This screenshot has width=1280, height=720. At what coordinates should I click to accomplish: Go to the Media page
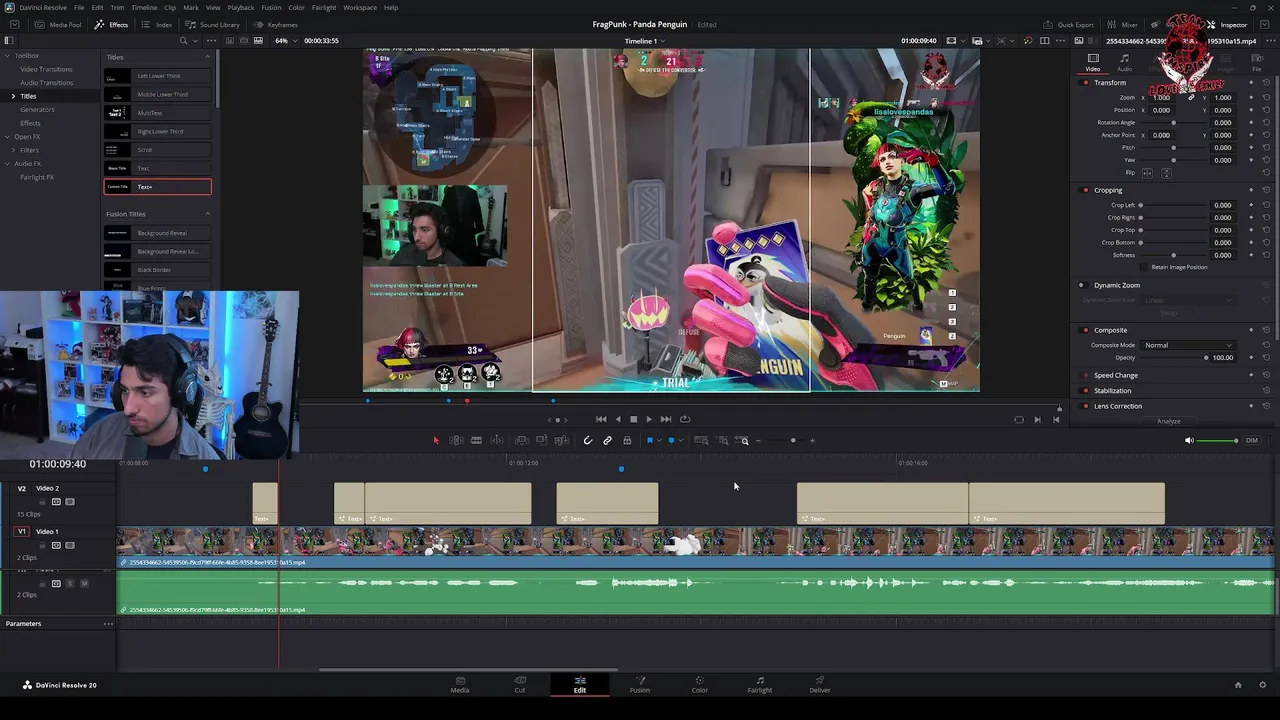pos(460,684)
